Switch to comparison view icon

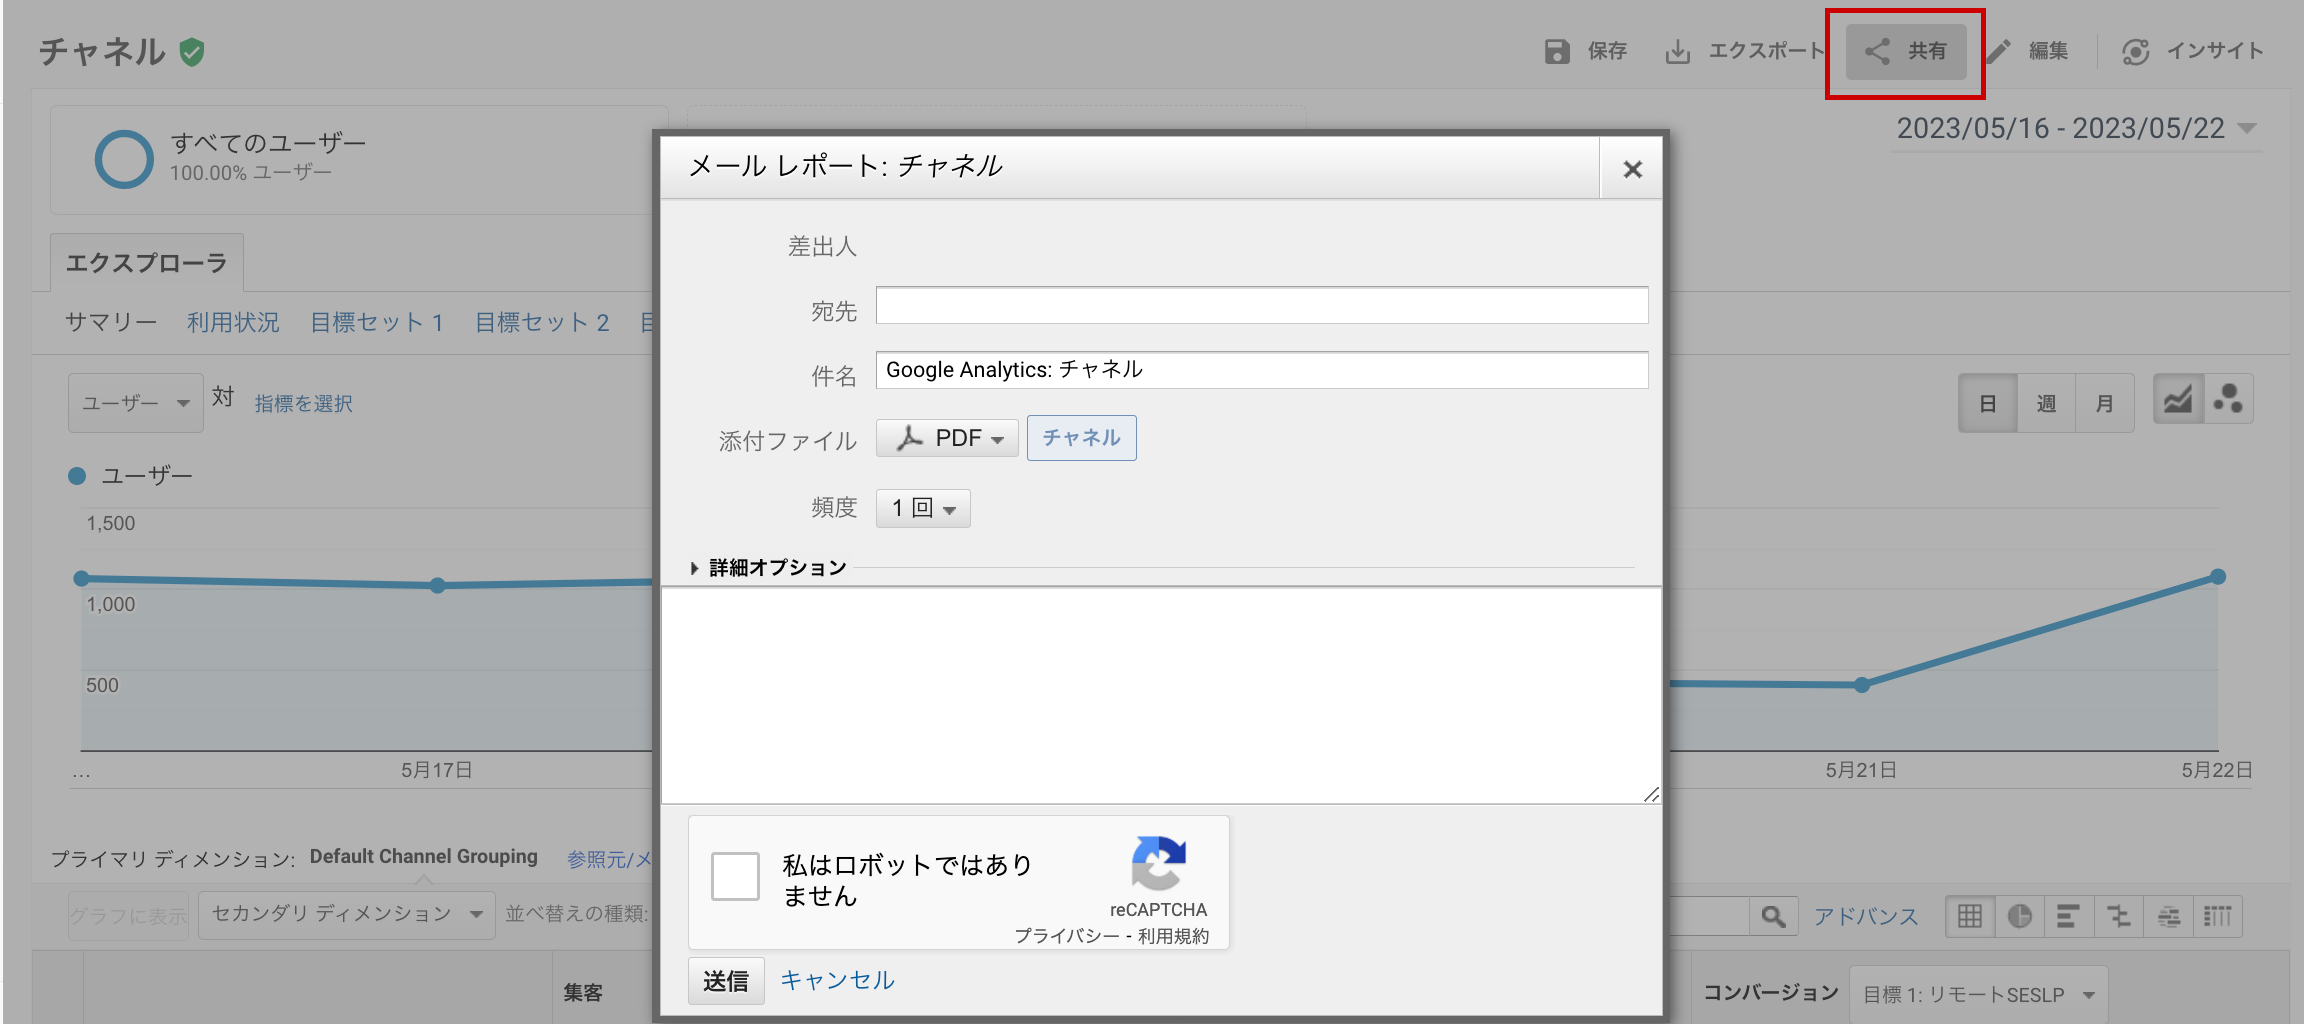tap(2119, 916)
